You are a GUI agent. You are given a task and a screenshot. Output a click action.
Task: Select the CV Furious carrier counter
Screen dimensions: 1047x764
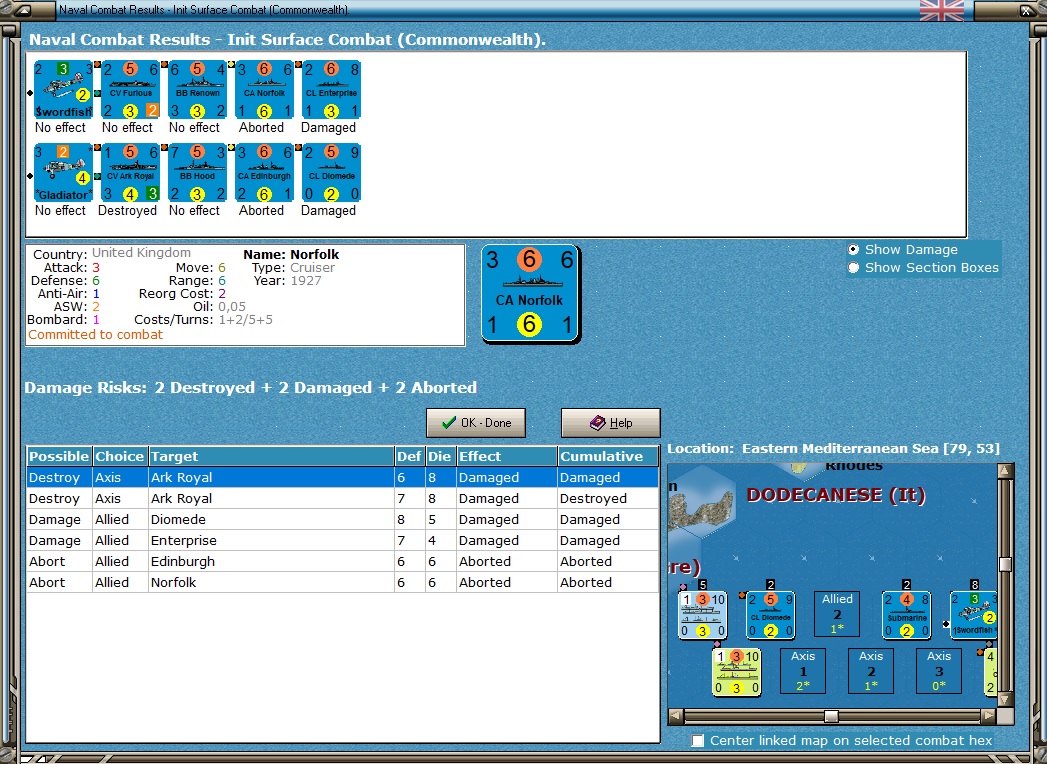tap(131, 89)
